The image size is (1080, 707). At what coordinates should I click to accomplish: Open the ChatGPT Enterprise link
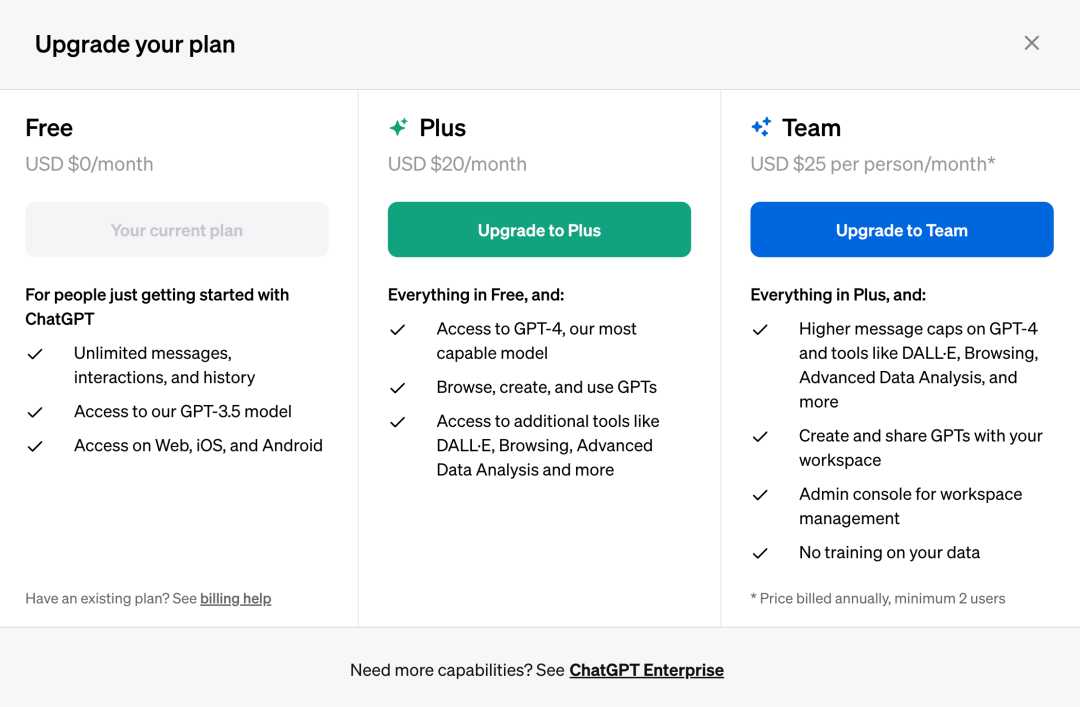(646, 670)
